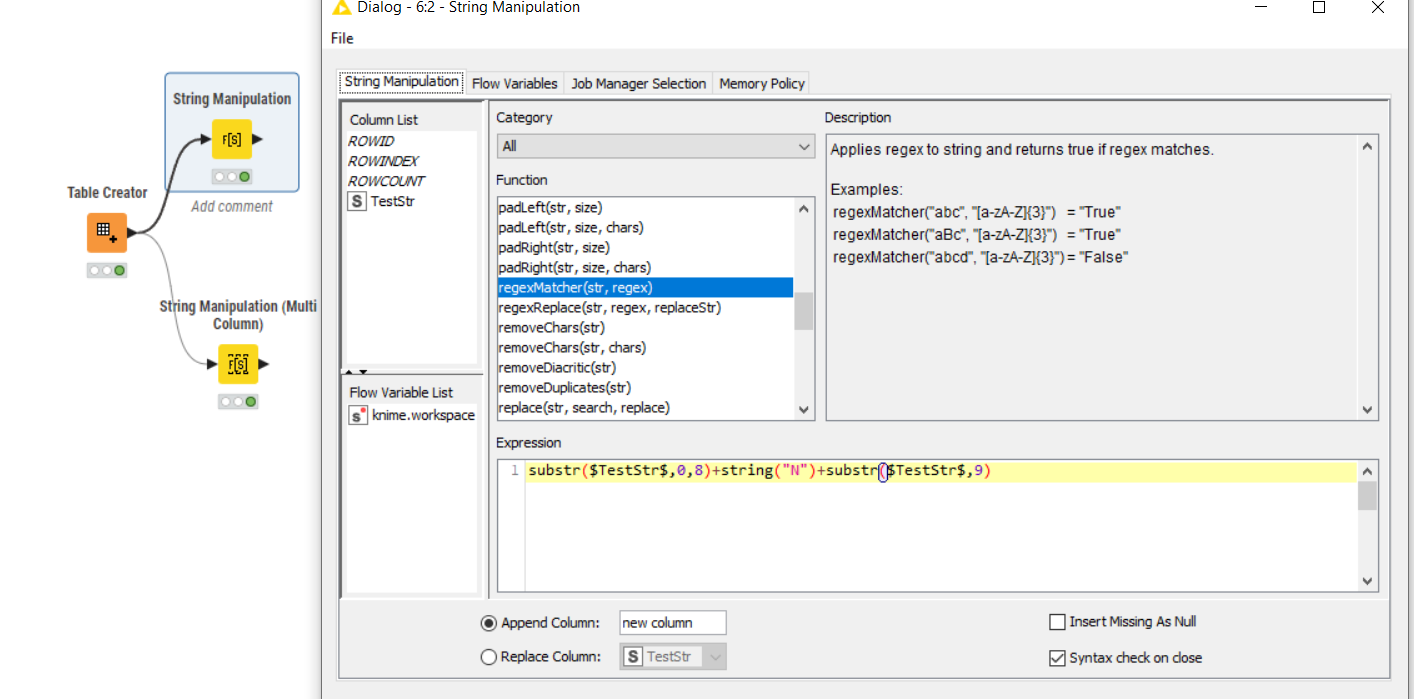Open the File menu
This screenshot has height=699, width=1414.
tap(342, 38)
